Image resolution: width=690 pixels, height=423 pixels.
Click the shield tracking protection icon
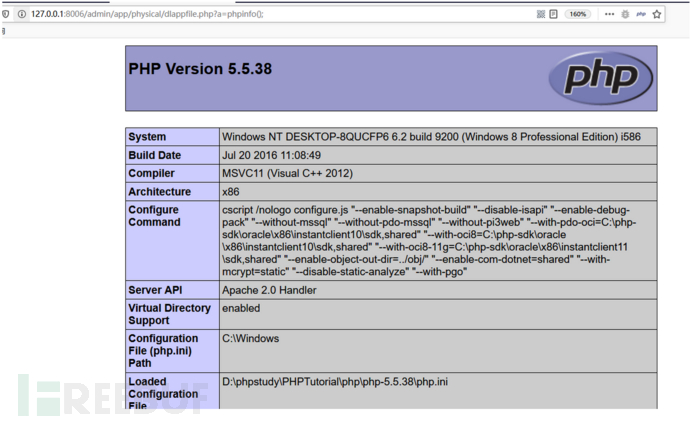point(5,14)
